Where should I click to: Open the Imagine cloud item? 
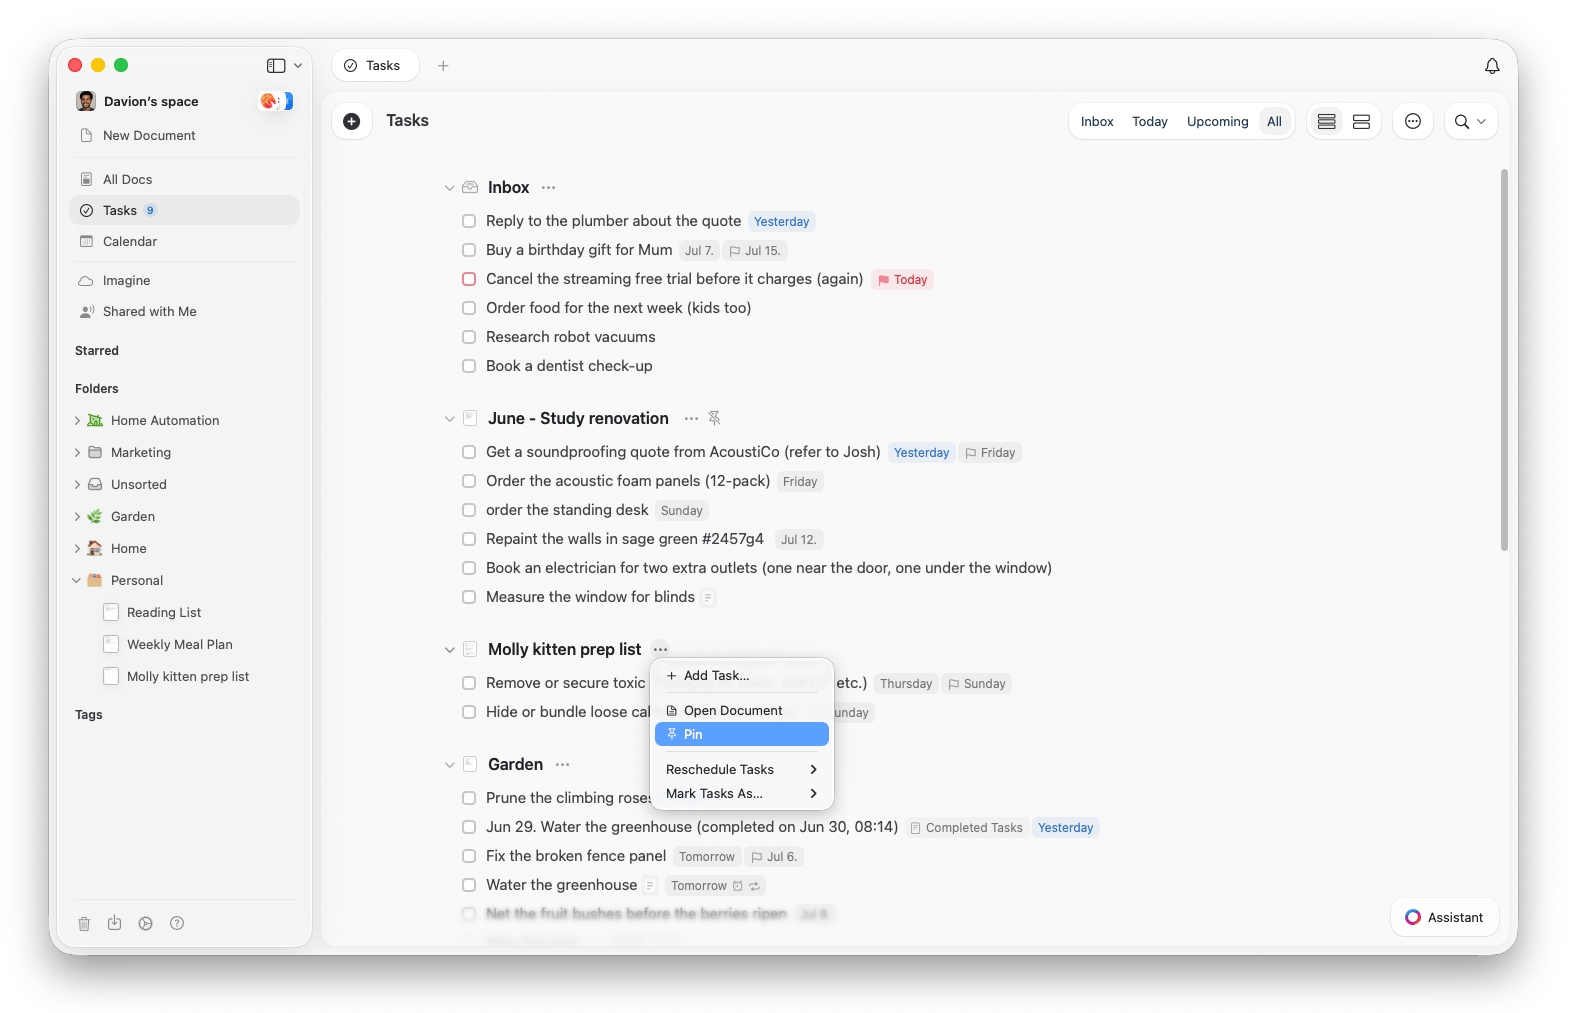(x=126, y=281)
